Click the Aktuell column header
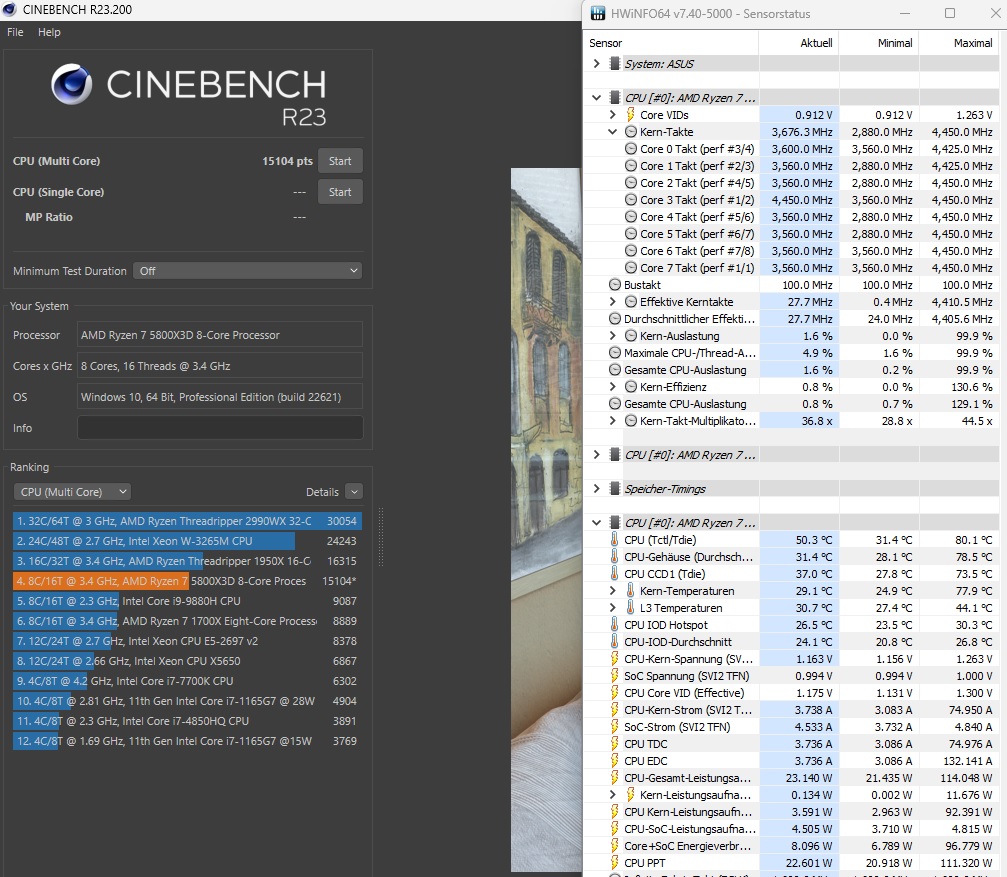Screen dimensions: 1007x877 (799, 43)
